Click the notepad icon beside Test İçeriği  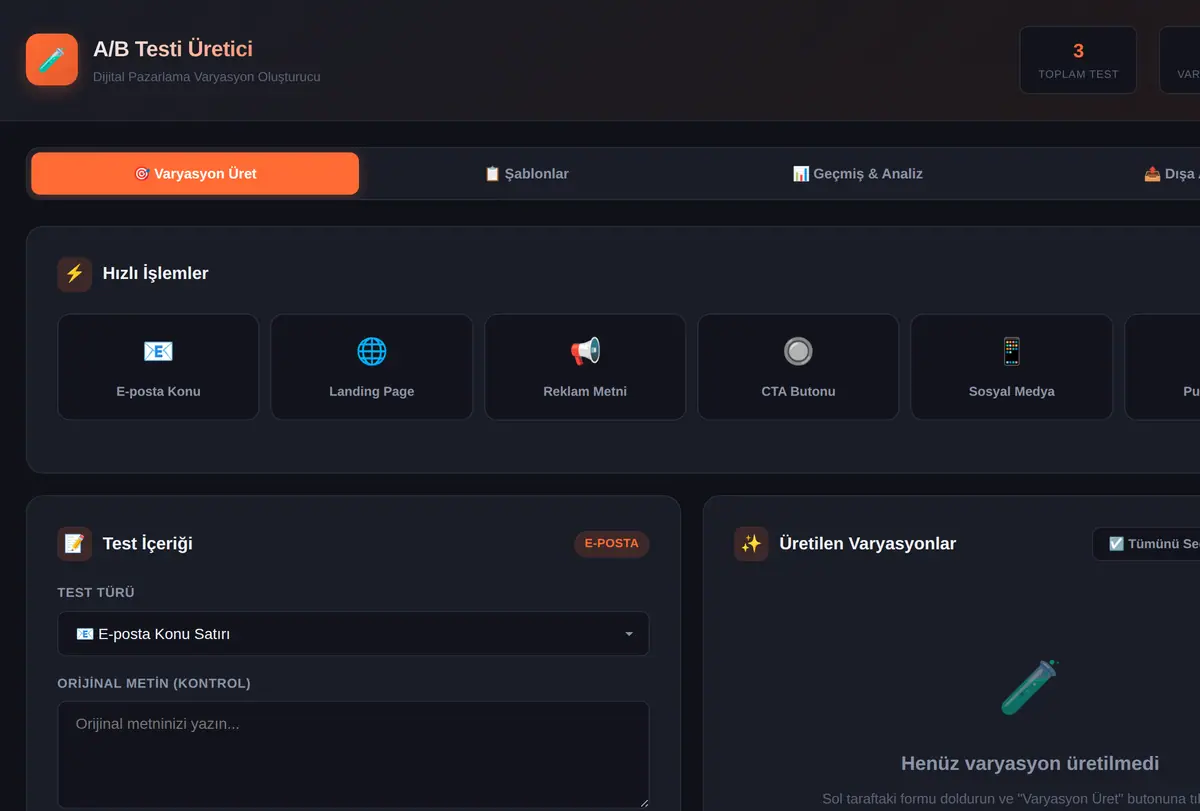75,544
